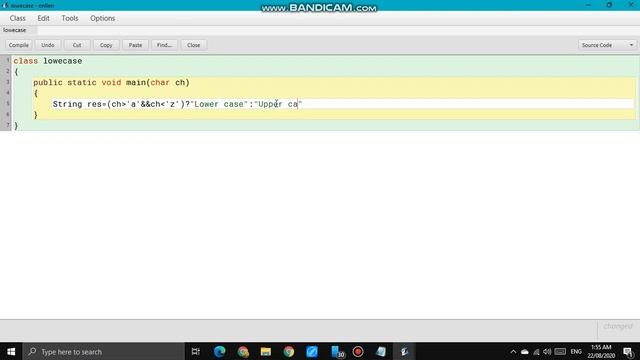Open the Windows Start menu
Image resolution: width=640 pixels, height=360 pixels.
click(11, 351)
